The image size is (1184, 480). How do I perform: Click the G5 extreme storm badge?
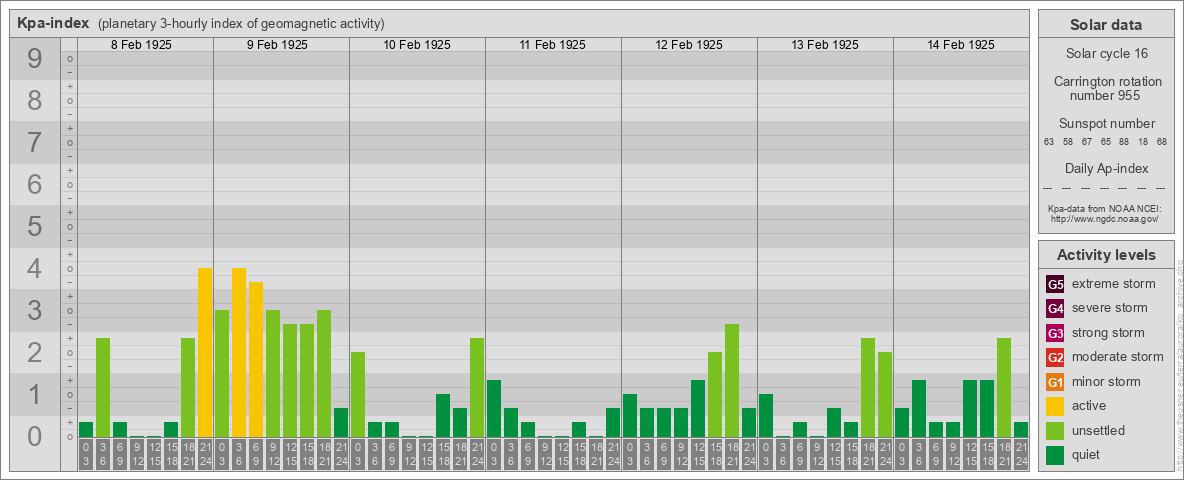coord(1055,284)
